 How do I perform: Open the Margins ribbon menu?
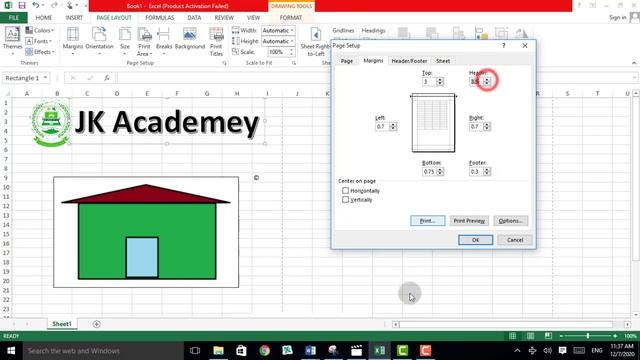pyautogui.click(x=73, y=41)
